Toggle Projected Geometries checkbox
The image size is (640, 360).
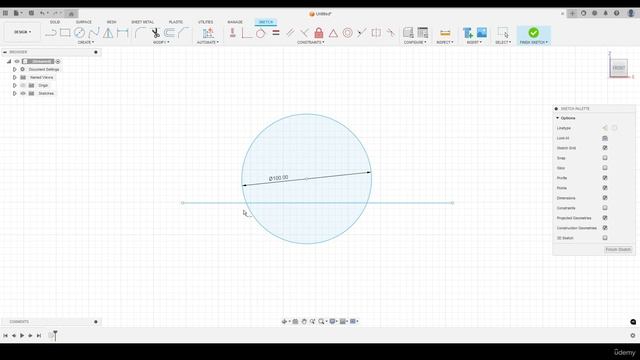click(x=605, y=218)
